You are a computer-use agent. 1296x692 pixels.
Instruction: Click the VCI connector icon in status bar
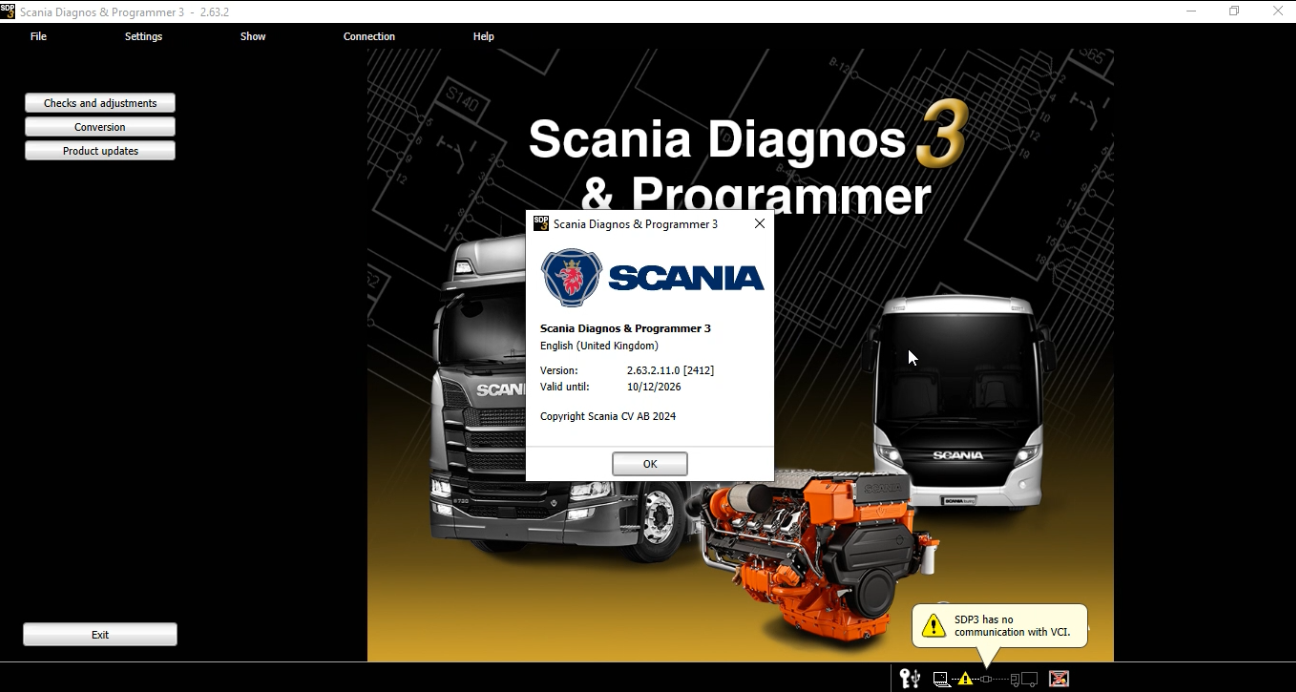point(986,679)
